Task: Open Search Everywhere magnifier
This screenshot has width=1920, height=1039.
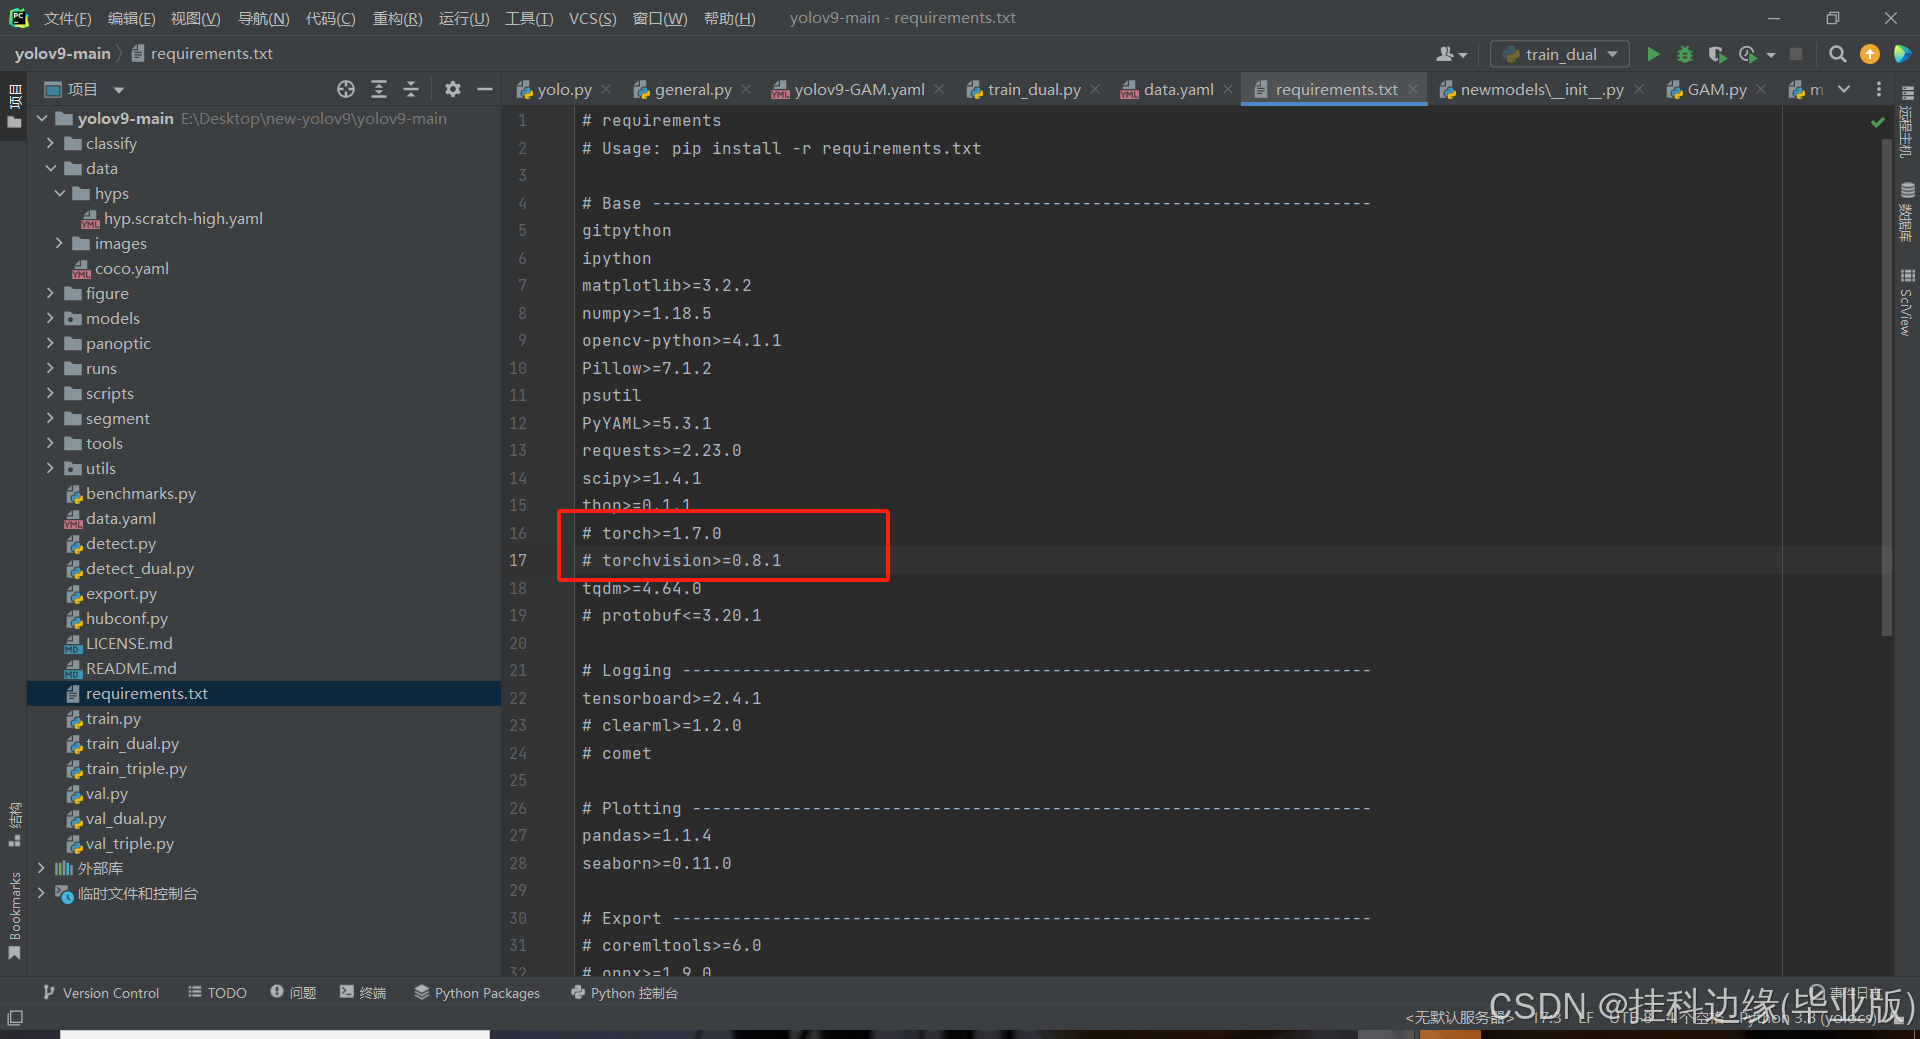Action: [1837, 54]
